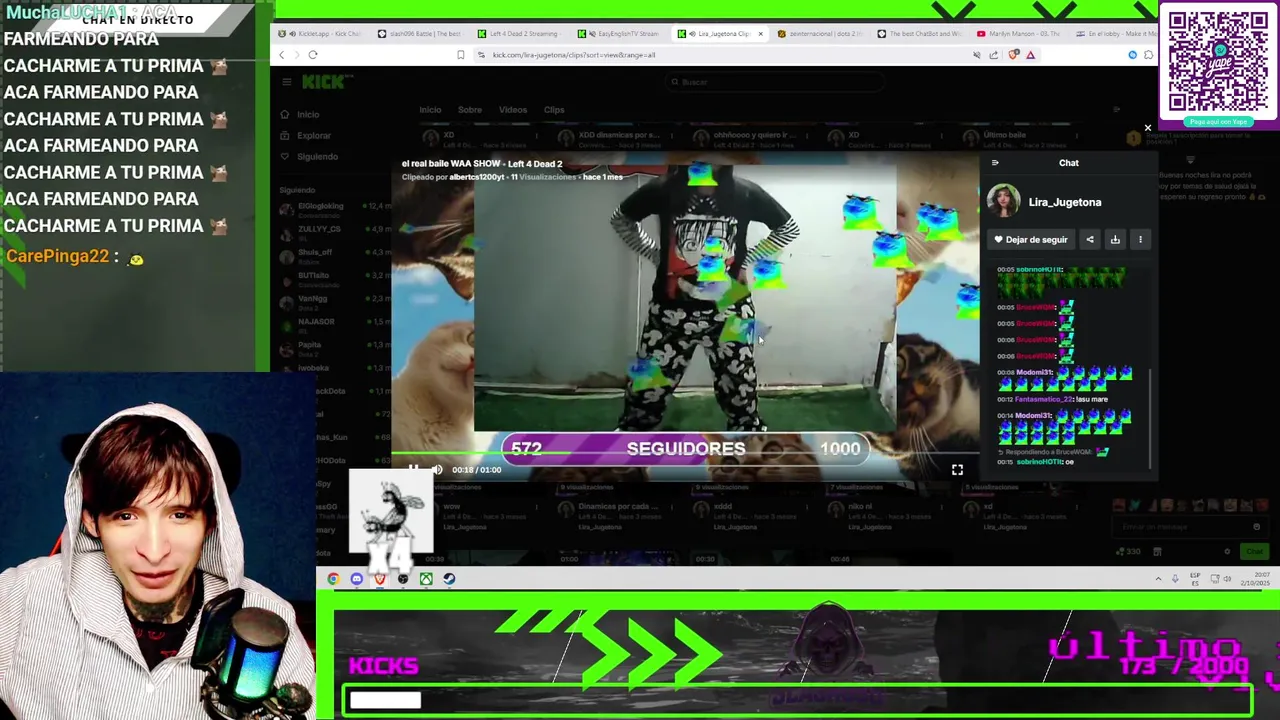Close the Lira_Jugetona Clips tab
1280x720 pixels.
[760, 34]
